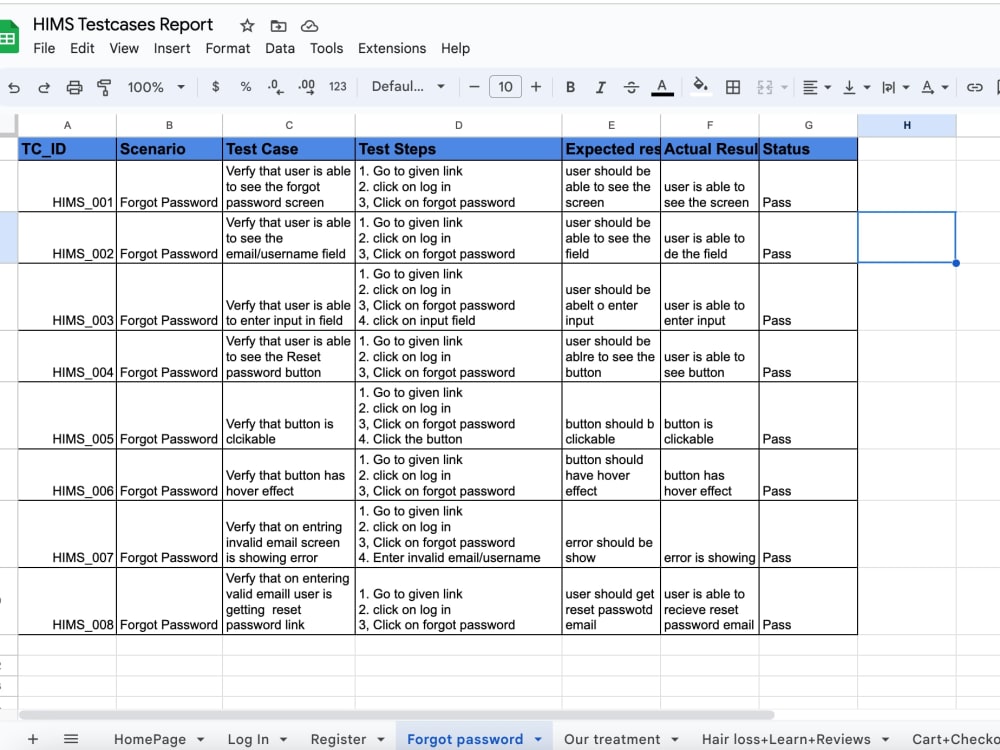The height and width of the screenshot is (750, 1000).
Task: Change text color with the A color swatch
Action: (x=661, y=87)
